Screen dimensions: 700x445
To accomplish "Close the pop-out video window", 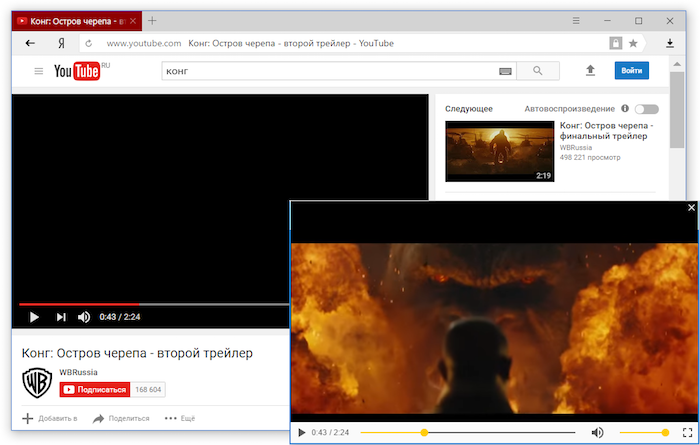I will pos(692,208).
